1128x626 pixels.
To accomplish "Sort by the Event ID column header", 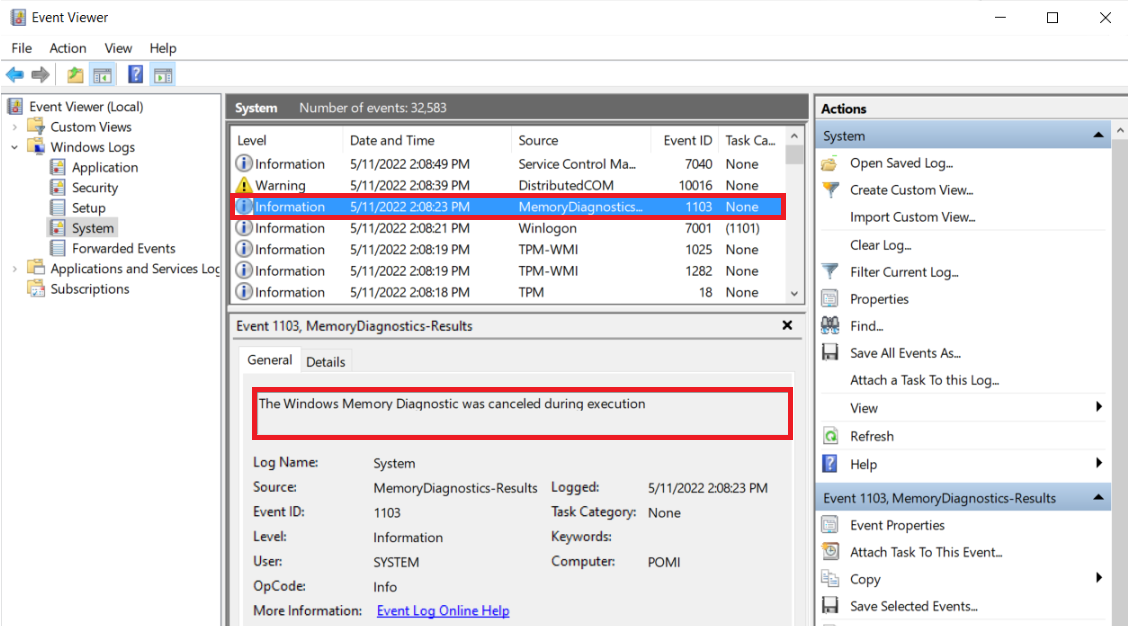I will click(x=685, y=140).
